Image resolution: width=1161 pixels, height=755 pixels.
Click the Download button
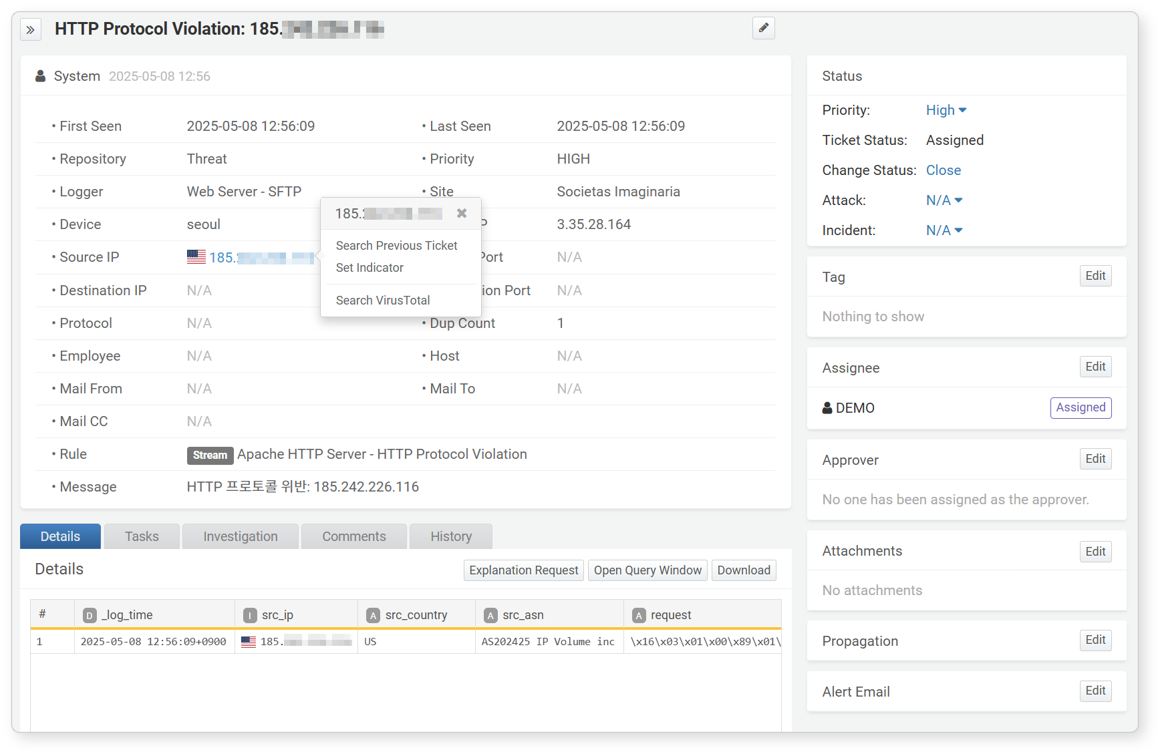[743, 571]
